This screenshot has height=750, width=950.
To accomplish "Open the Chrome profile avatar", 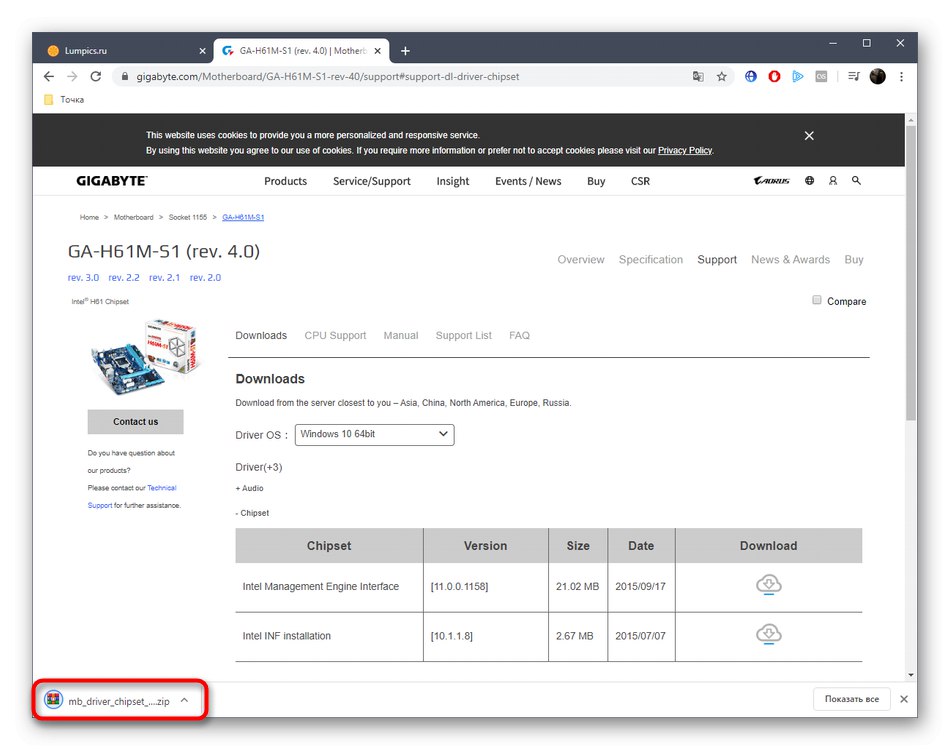I will pyautogui.click(x=877, y=76).
